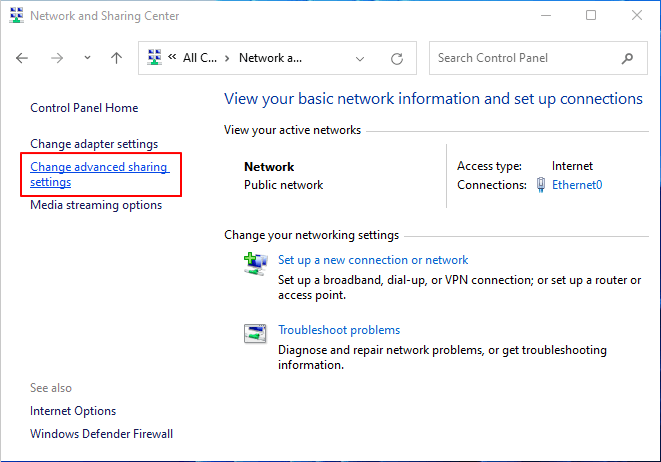The height and width of the screenshot is (462, 661).
Task: Open the recent locations dropdown arrow
Action: click(87, 58)
